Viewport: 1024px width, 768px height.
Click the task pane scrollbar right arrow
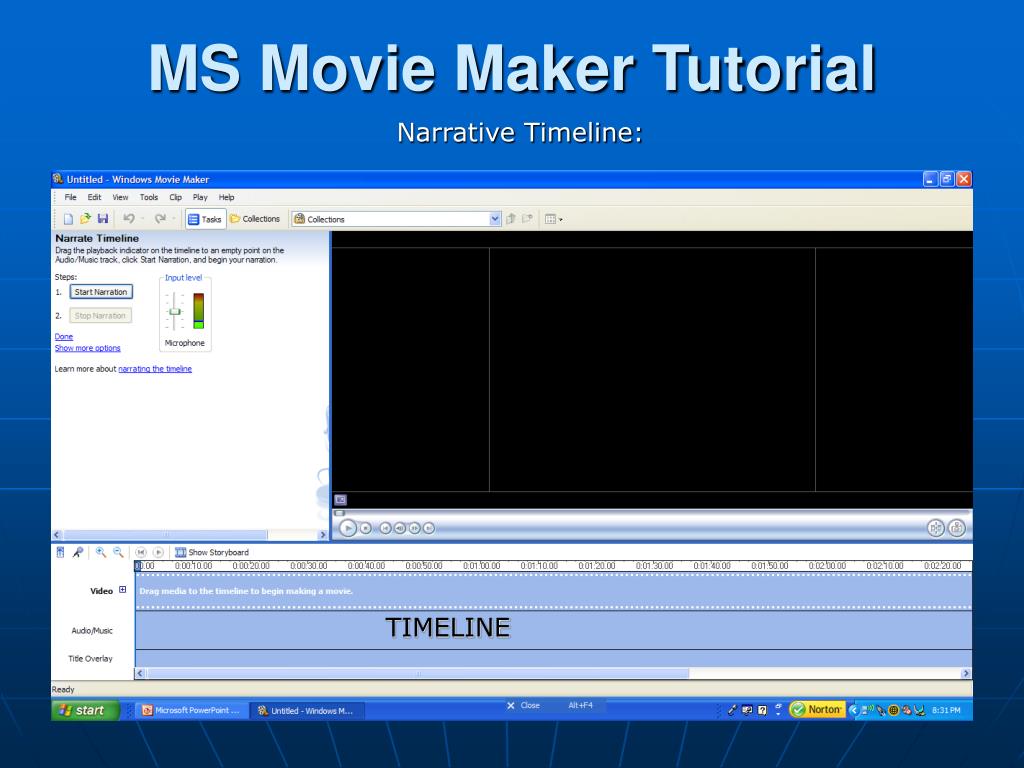(323, 535)
